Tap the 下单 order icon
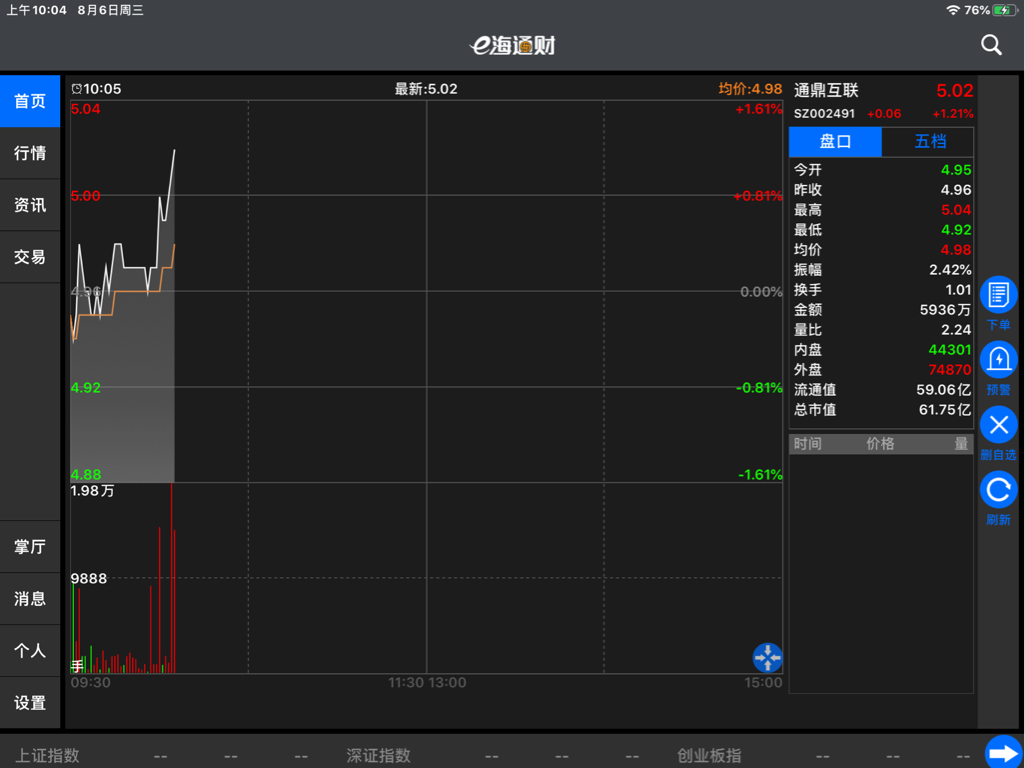 [x=998, y=296]
